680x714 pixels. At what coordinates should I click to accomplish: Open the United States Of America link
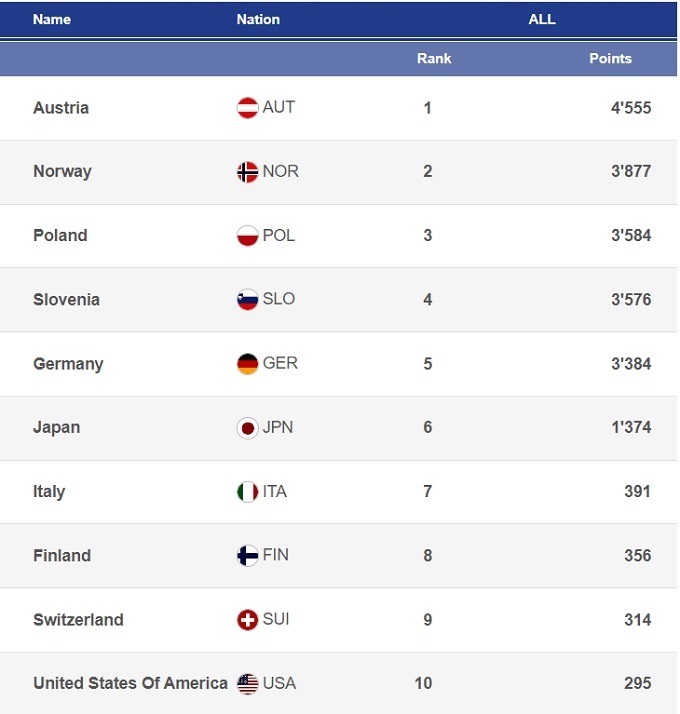pyautogui.click(x=130, y=684)
